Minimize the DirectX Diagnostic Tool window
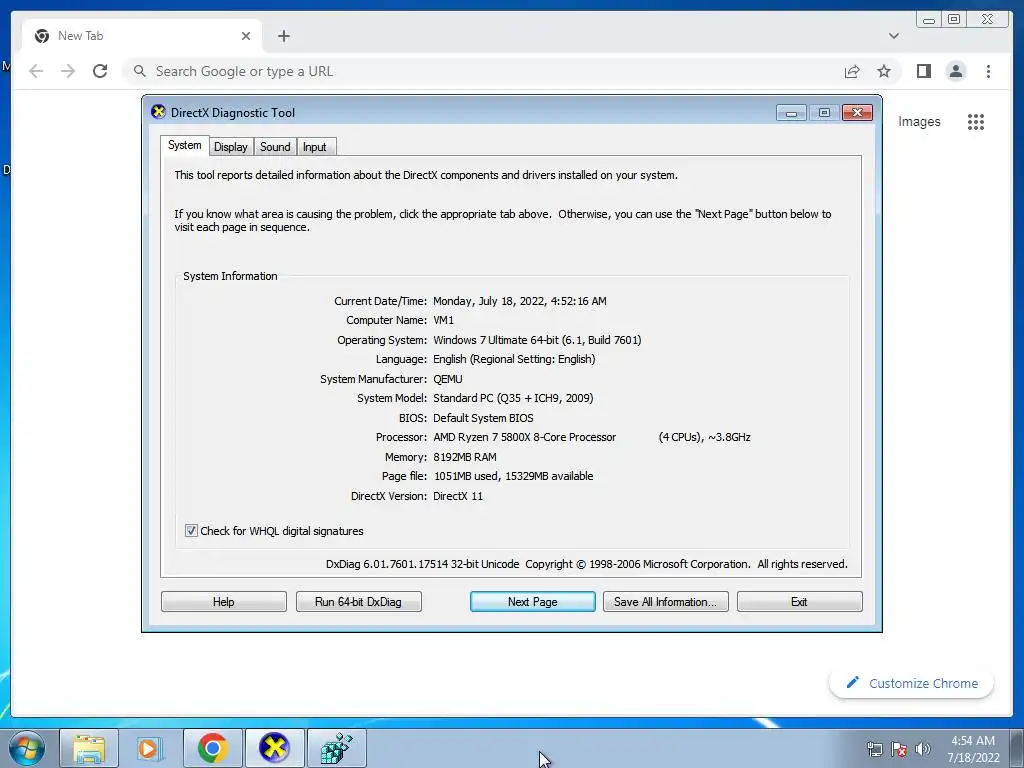 pyautogui.click(x=791, y=112)
